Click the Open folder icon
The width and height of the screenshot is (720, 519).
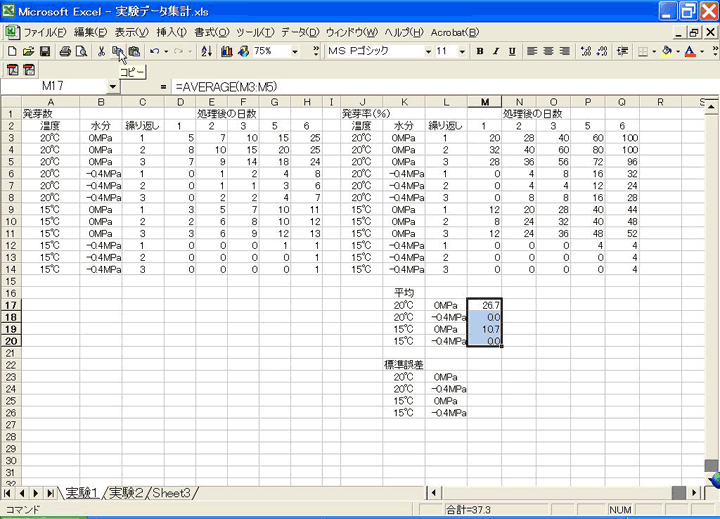point(28,51)
